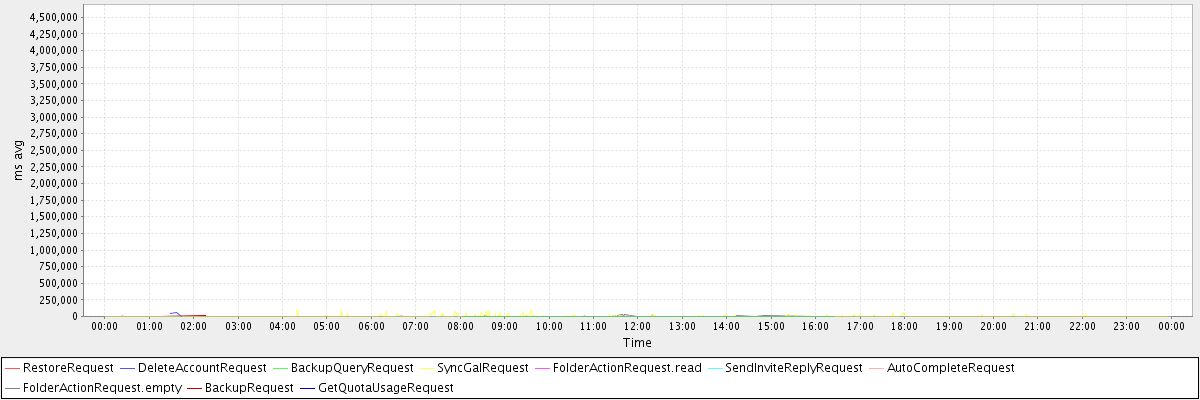The height and width of the screenshot is (400, 1200).
Task: Click the "Time" x-axis title
Action: pos(637,343)
